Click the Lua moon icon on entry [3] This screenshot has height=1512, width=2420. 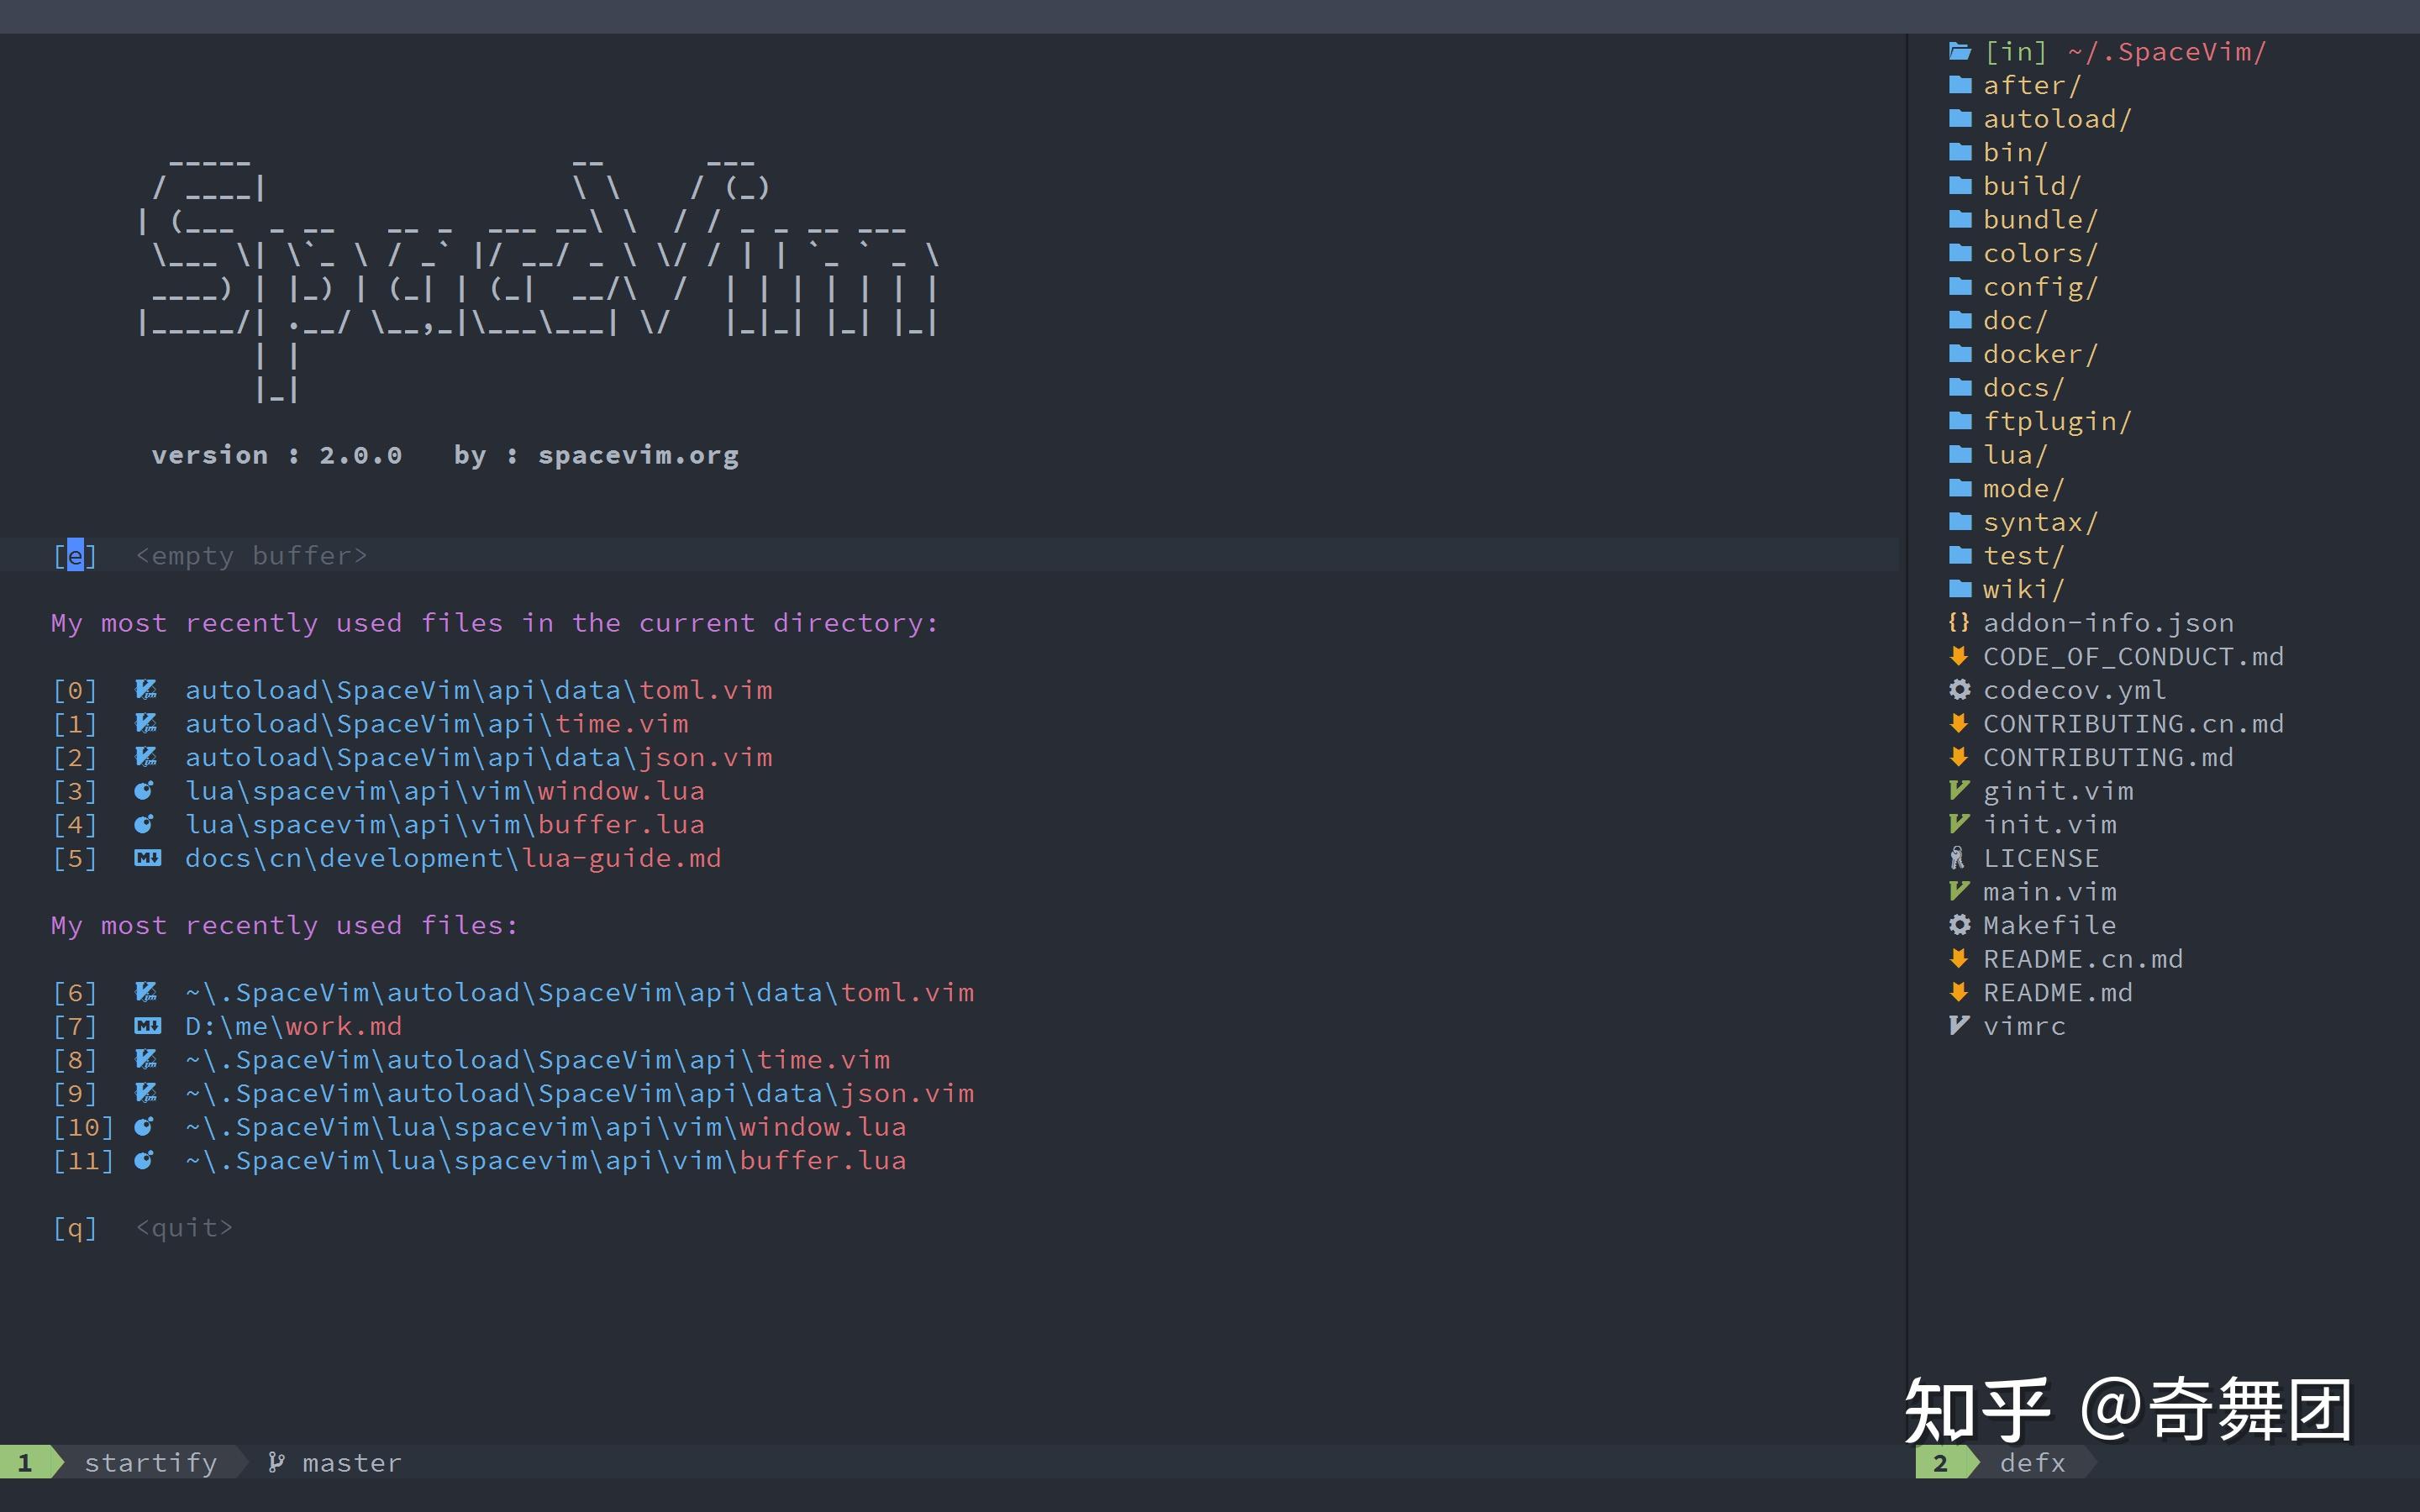coord(144,791)
